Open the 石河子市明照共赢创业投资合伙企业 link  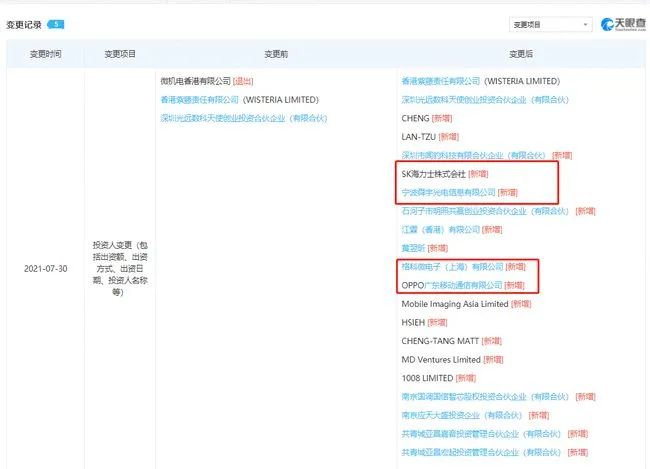click(x=485, y=211)
